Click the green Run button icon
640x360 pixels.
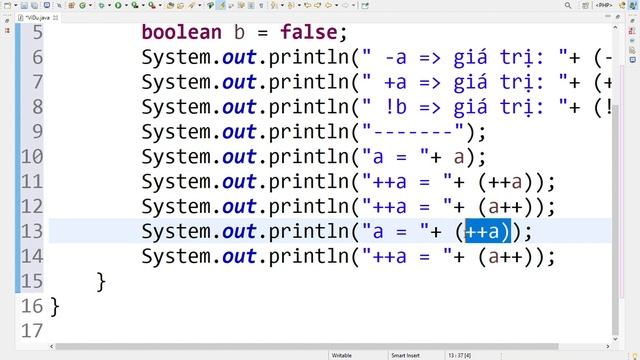(x=118, y=5)
